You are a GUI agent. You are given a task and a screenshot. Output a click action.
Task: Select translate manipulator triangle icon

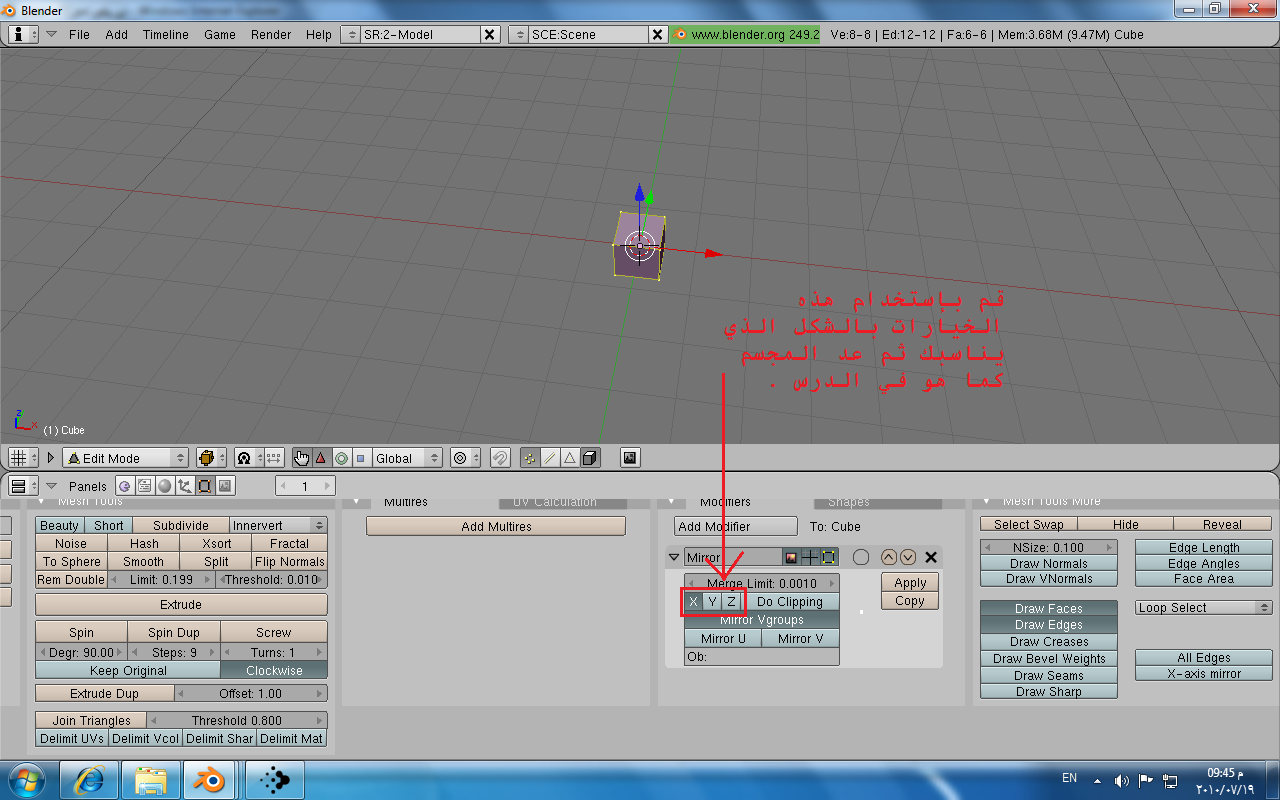(x=321, y=458)
